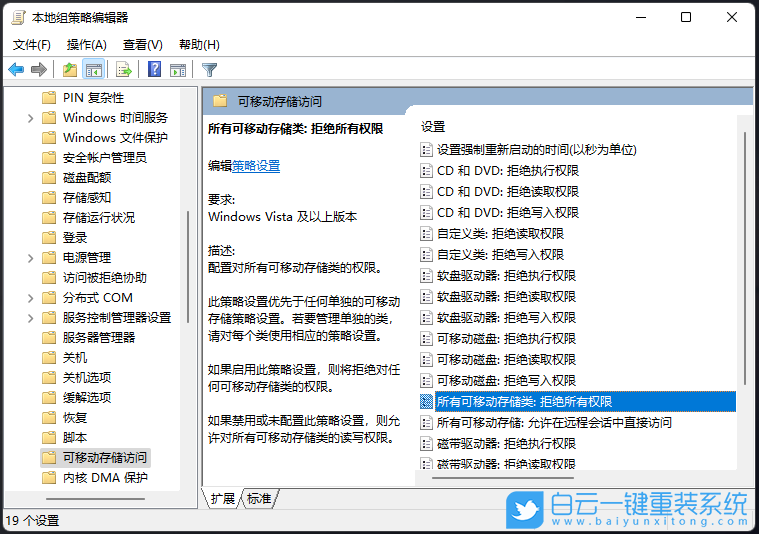Click the 设置 column header

433,127
